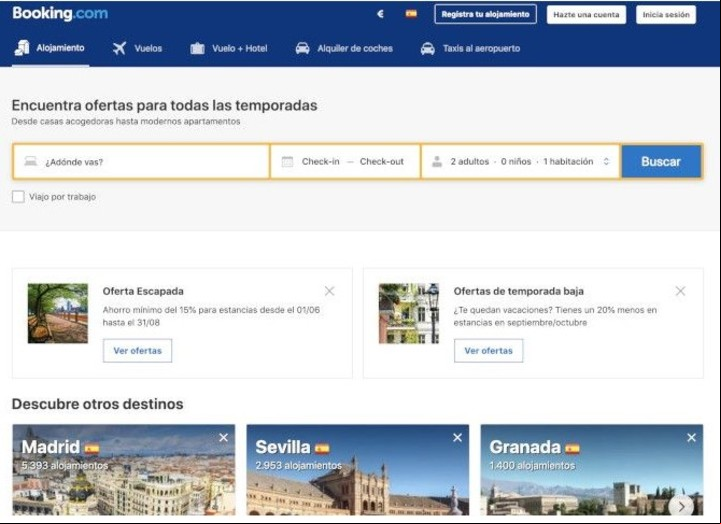The image size is (721, 524).
Task: Click the Descubre otros destinos heading
Action: [x=97, y=404]
